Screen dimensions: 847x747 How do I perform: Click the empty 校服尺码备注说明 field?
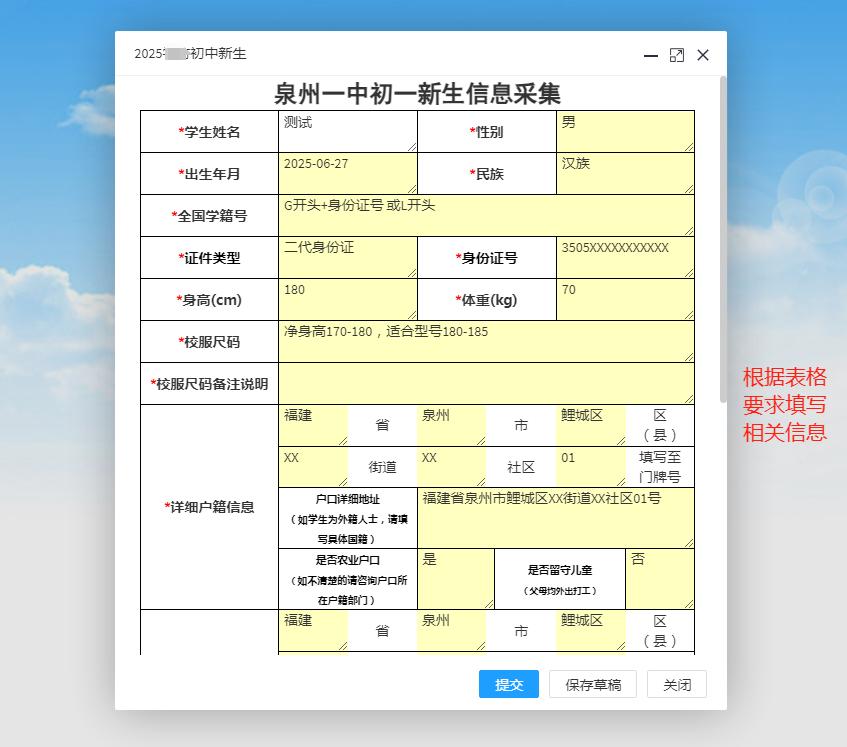click(486, 384)
